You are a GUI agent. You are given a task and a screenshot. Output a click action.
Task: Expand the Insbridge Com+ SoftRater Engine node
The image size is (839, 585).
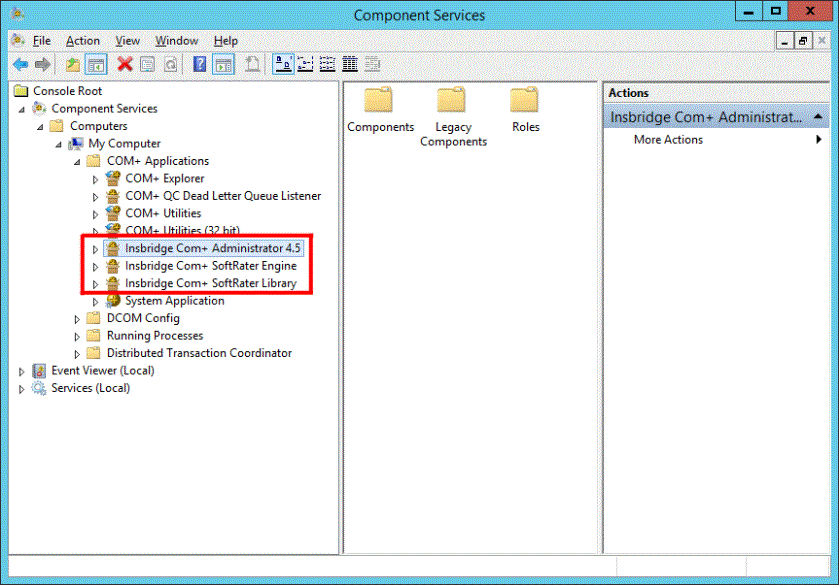95,265
